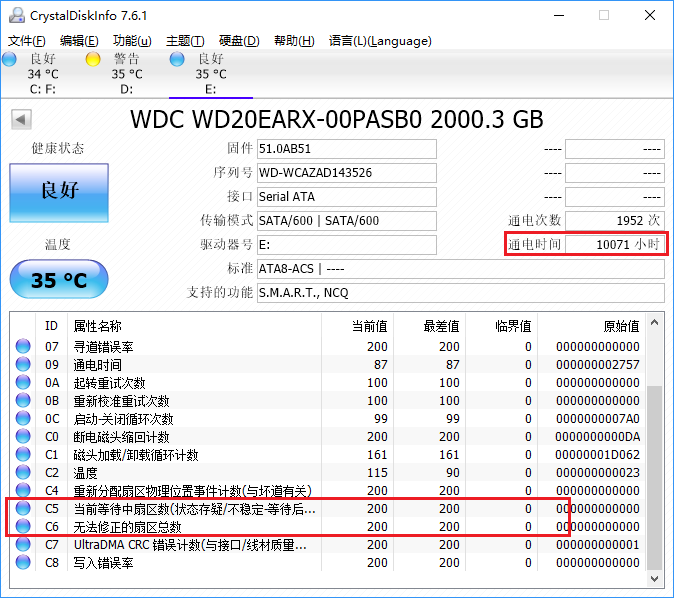674x598 pixels.
Task: Click the 良好 health status button
Action: 59,193
